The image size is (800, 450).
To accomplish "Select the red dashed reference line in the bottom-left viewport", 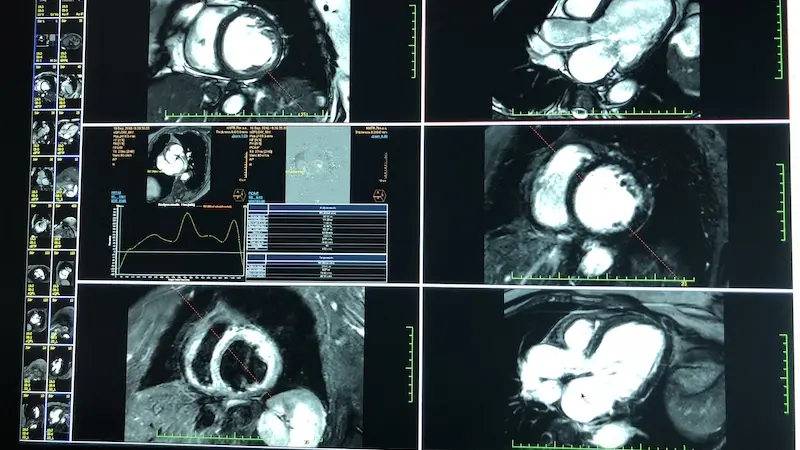I will pos(222,342).
